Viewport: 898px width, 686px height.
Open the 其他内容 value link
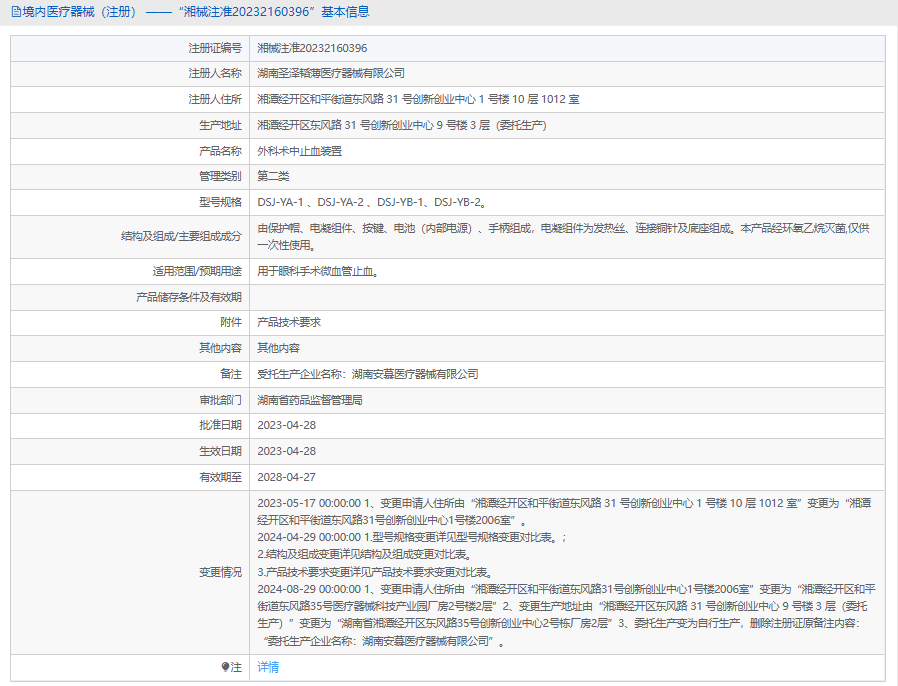[278, 348]
